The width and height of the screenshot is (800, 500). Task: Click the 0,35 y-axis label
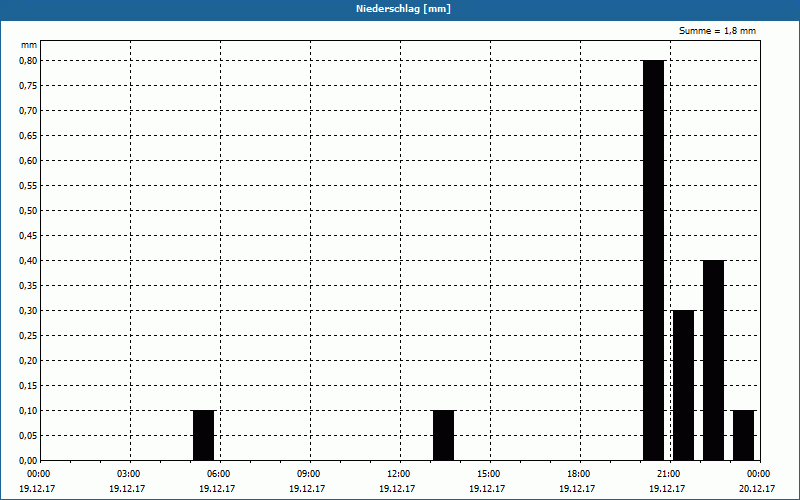pyautogui.click(x=28, y=286)
